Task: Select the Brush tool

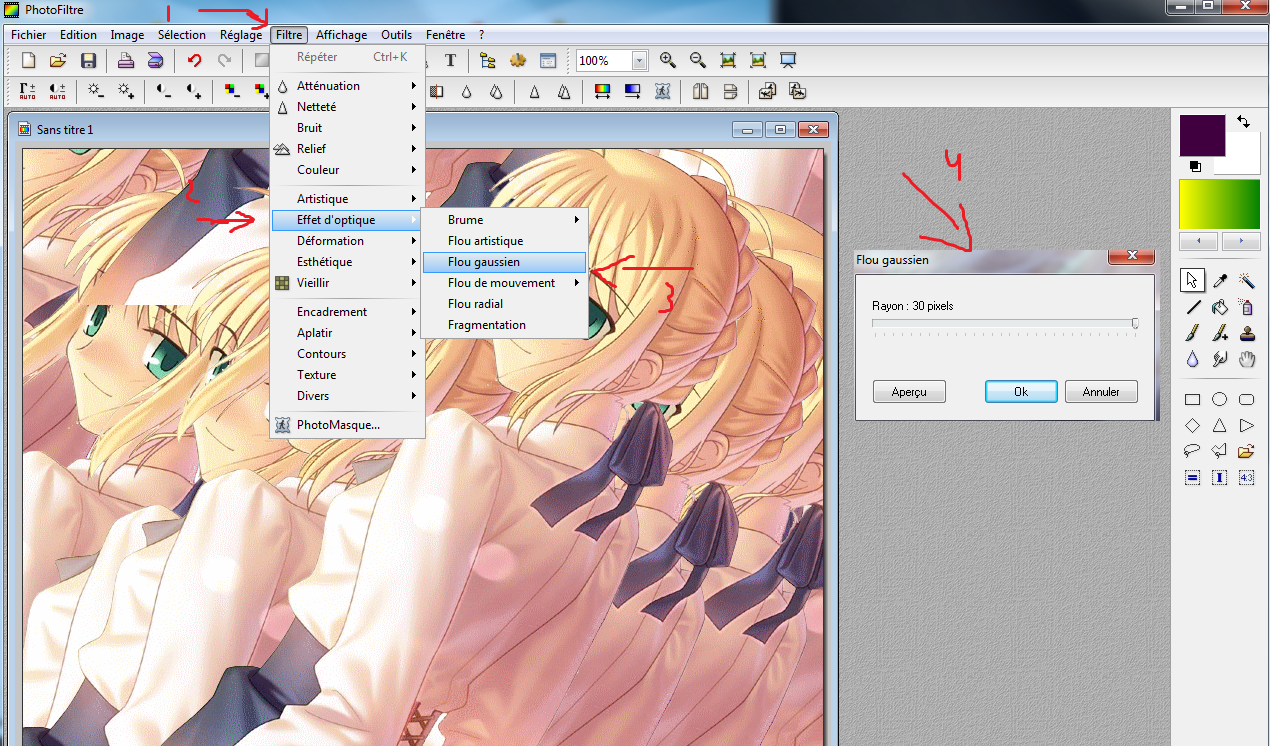Action: click(1193, 333)
